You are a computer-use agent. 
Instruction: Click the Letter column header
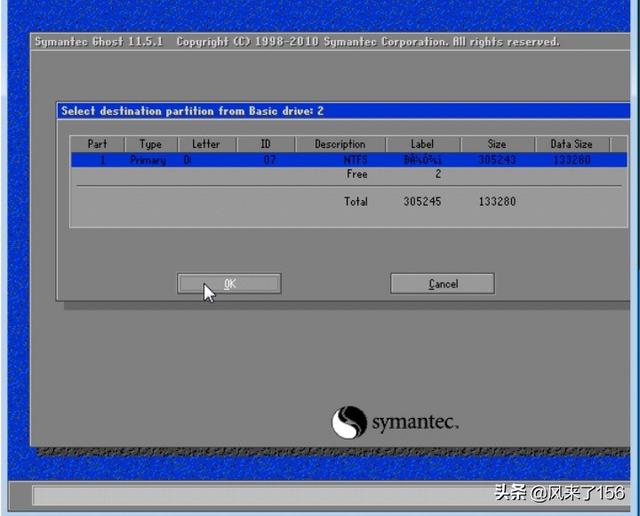[206, 144]
